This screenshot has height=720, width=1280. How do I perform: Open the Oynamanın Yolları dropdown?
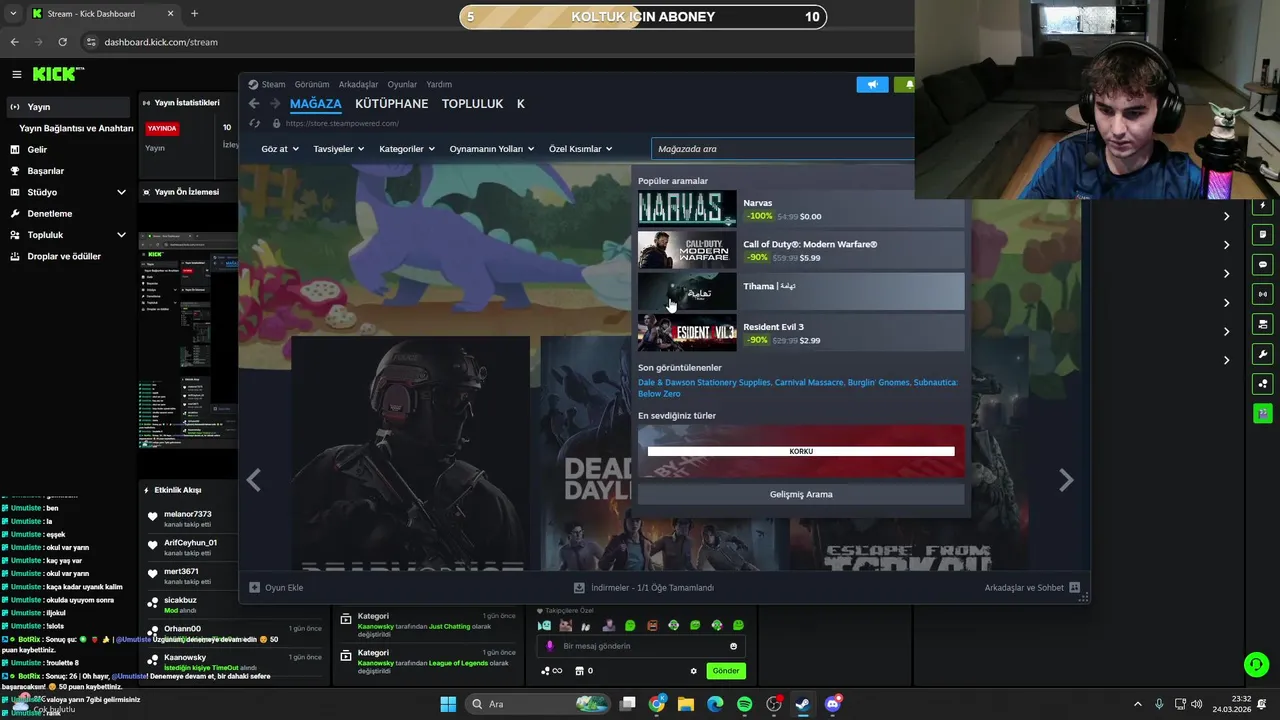click(492, 149)
